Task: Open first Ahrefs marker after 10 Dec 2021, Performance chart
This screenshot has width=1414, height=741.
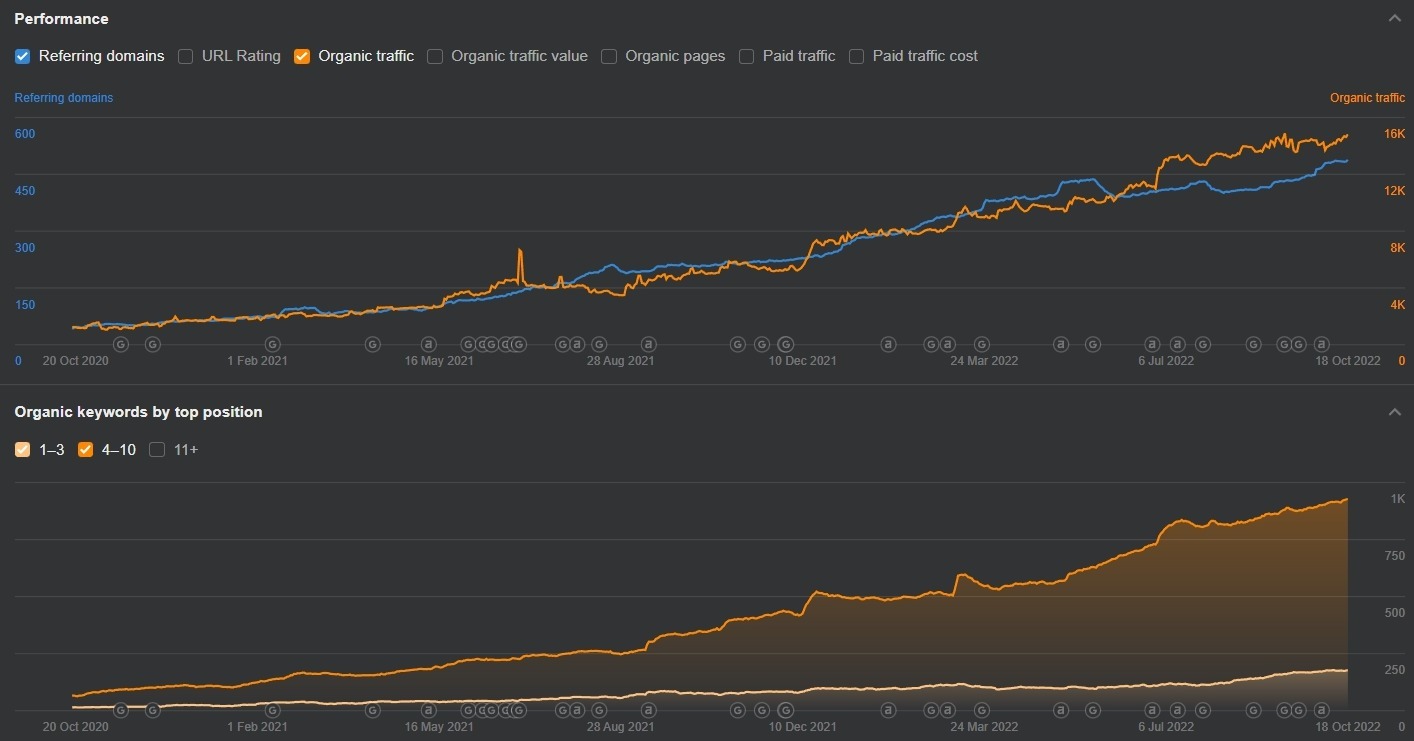Action: 888,344
